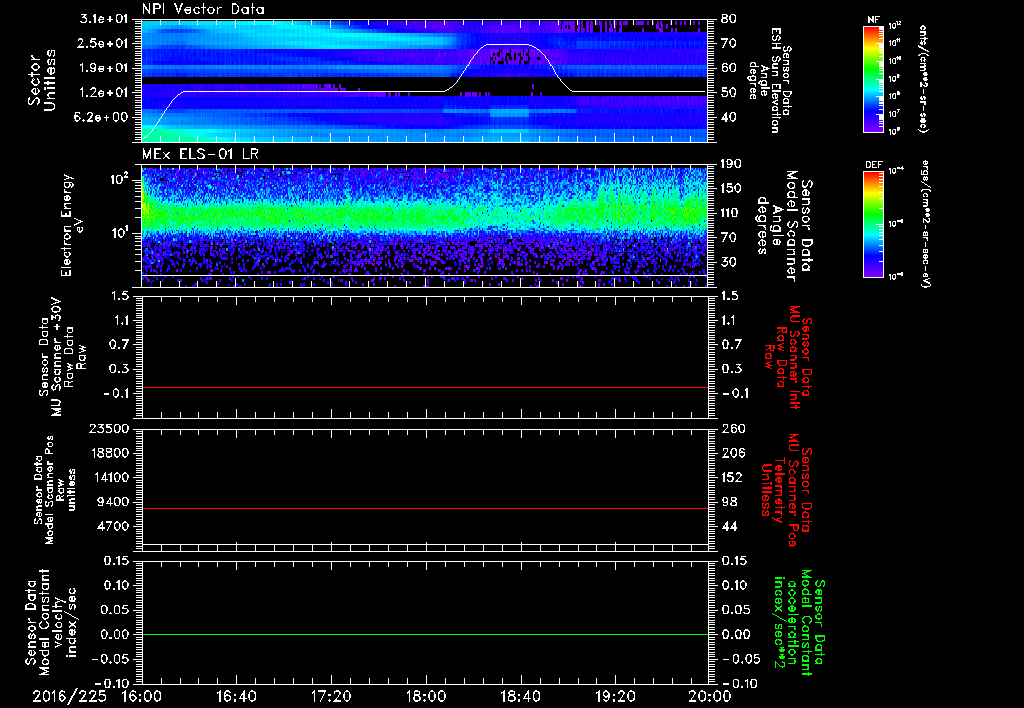Click the "DEF" label above the color bar
This screenshot has height=708, width=1024.
point(873,165)
